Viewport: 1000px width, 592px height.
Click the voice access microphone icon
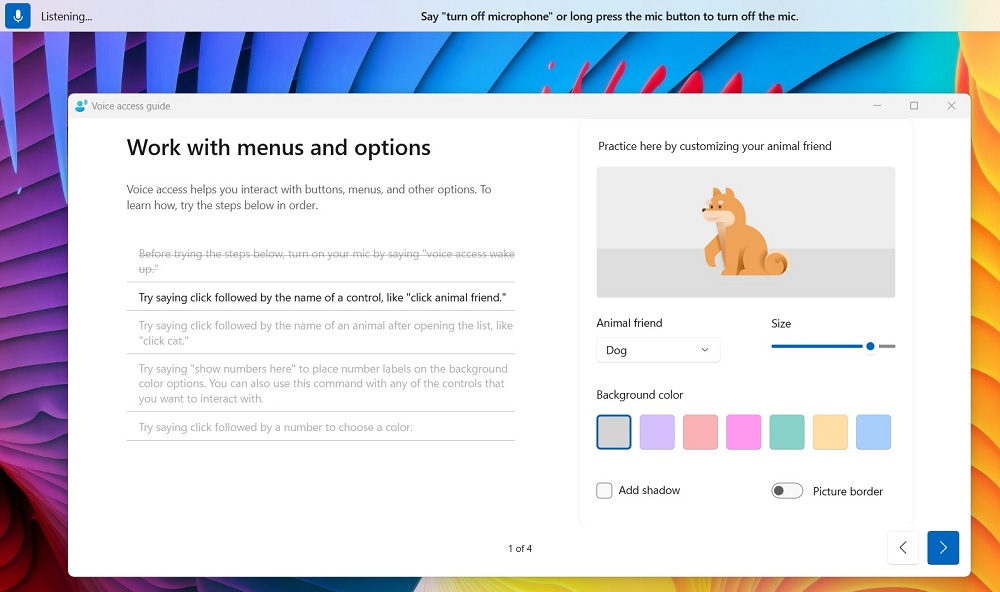(x=18, y=16)
